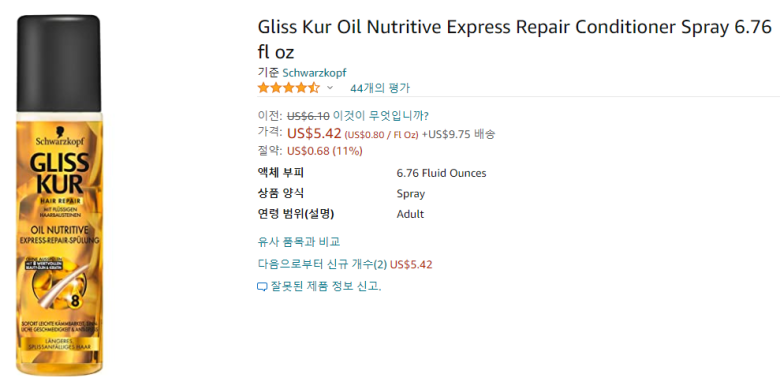The image size is (780, 378).
Task: Click the product title Gliss Kur Oil Nutritive
Action: 514,39
